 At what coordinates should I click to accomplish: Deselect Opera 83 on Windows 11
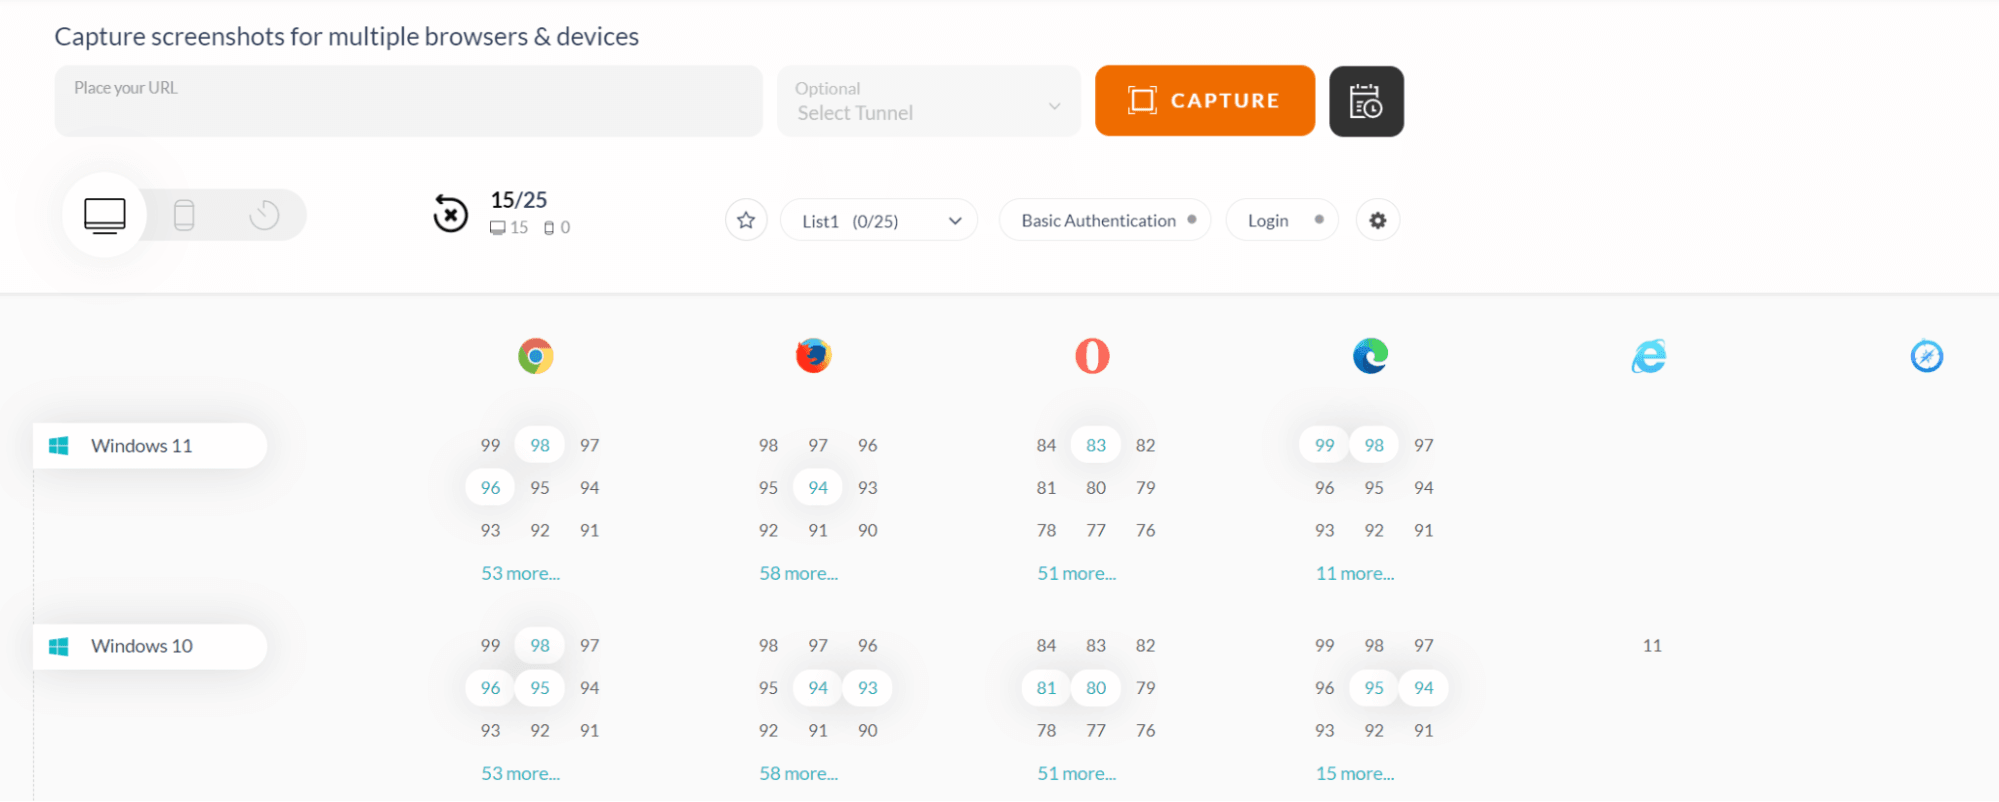pyautogui.click(x=1096, y=445)
